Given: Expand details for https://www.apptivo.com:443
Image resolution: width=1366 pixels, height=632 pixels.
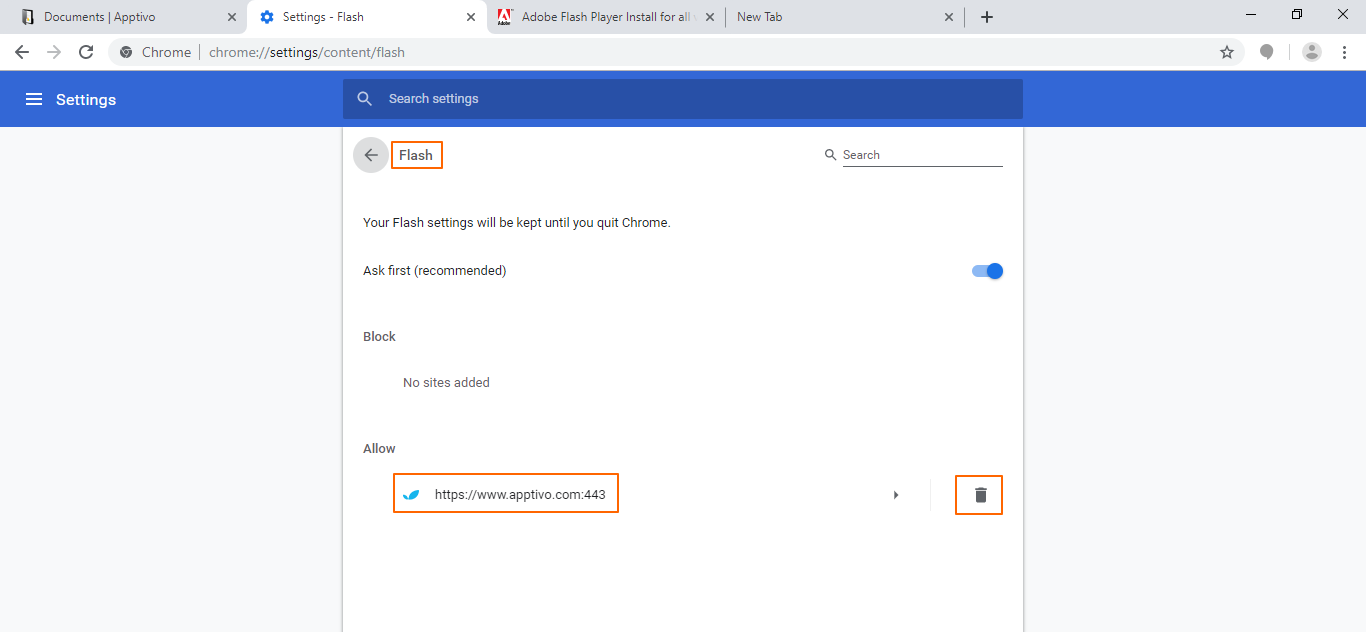Looking at the screenshot, I should (896, 494).
